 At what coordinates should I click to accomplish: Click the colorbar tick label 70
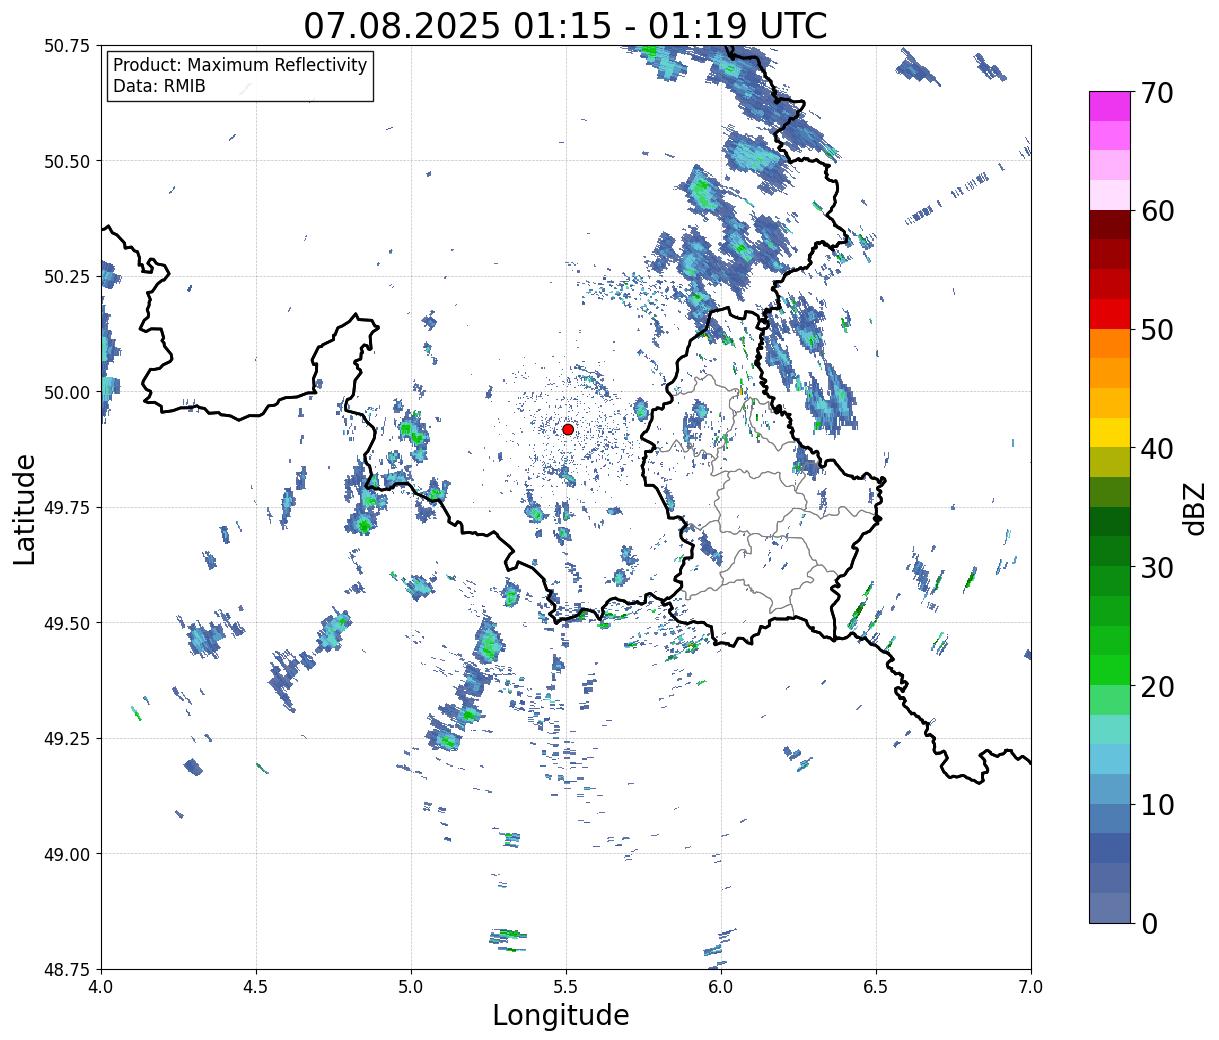point(1157,92)
